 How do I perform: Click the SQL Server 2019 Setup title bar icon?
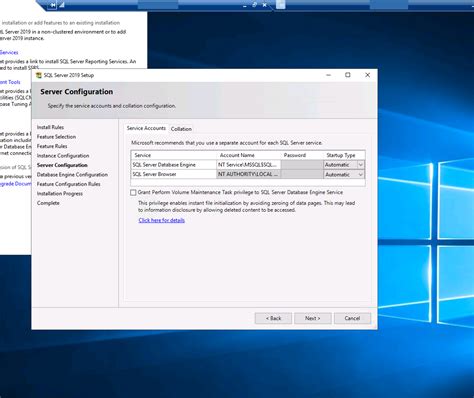[x=39, y=75]
